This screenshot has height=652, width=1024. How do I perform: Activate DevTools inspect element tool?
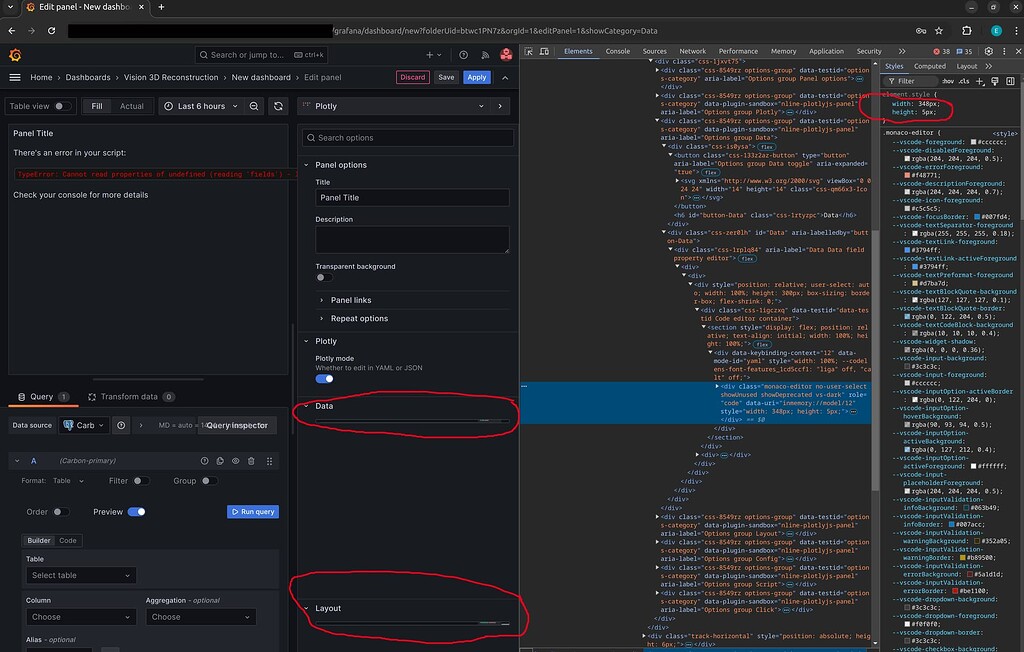(527, 50)
